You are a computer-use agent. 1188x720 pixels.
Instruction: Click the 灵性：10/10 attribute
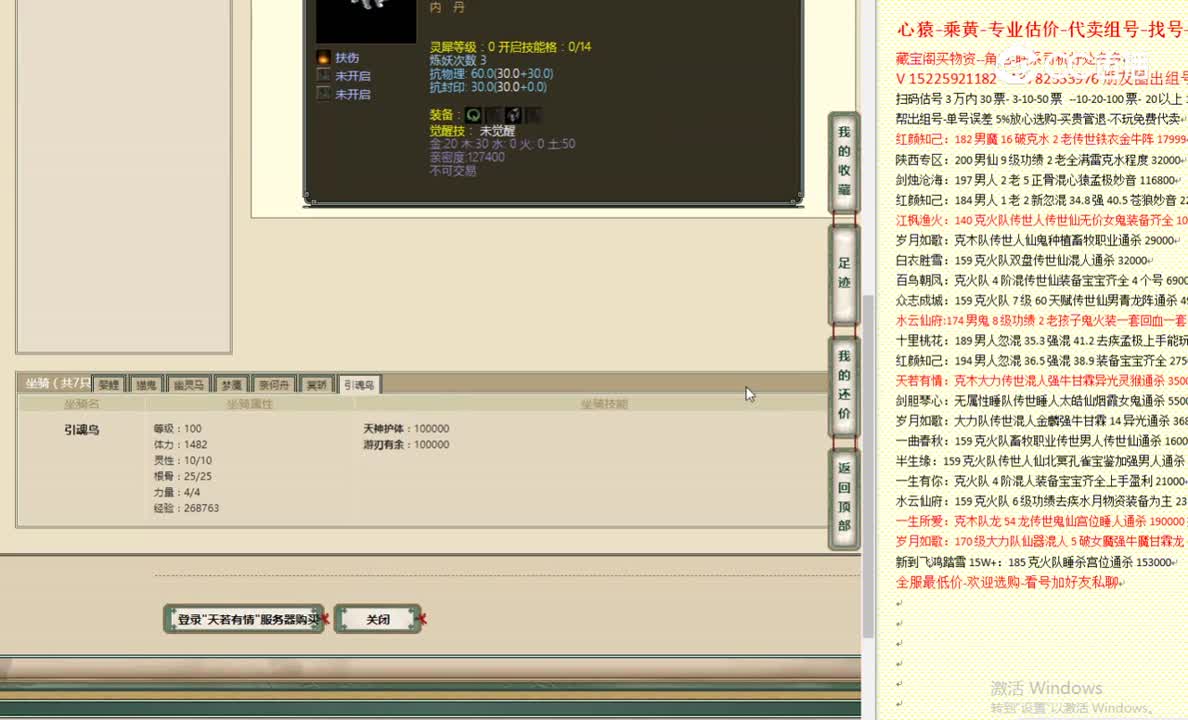pos(183,460)
